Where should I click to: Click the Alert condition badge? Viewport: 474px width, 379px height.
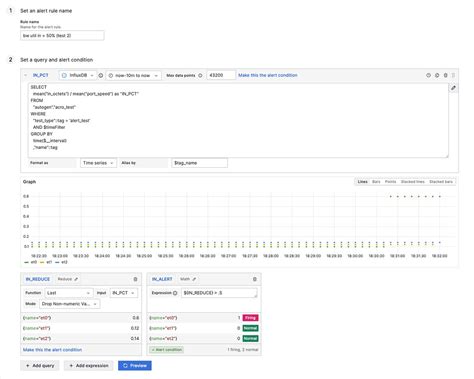(x=166, y=350)
